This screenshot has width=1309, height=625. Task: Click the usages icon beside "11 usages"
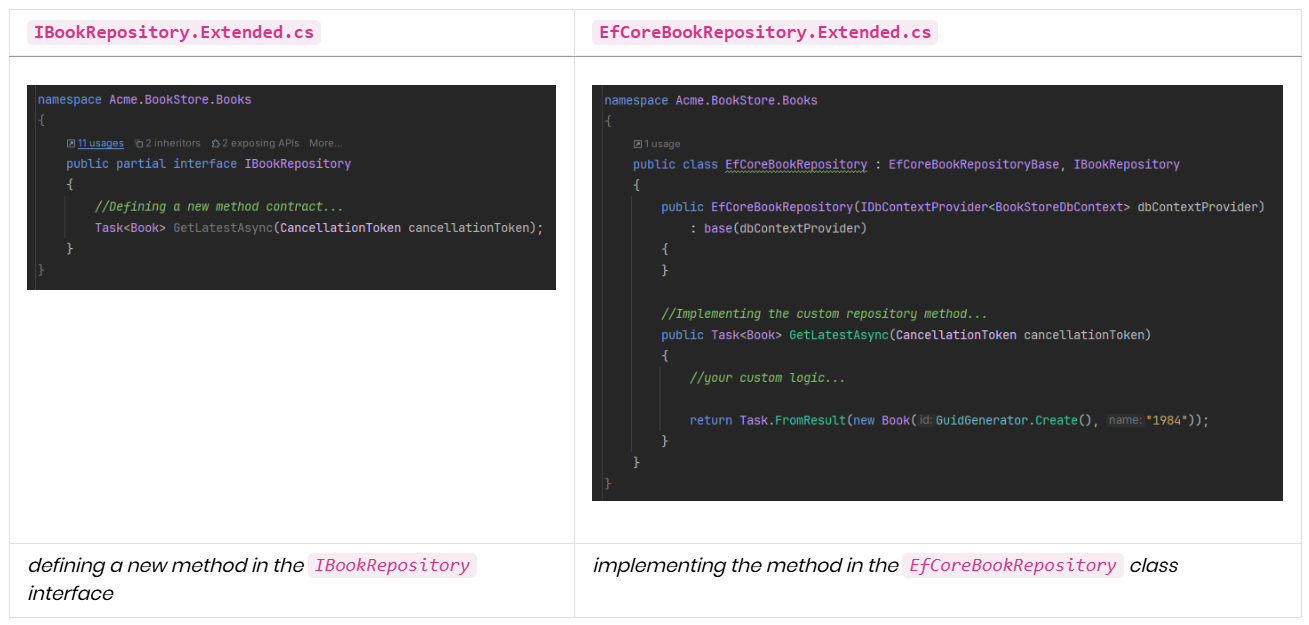[x=71, y=143]
